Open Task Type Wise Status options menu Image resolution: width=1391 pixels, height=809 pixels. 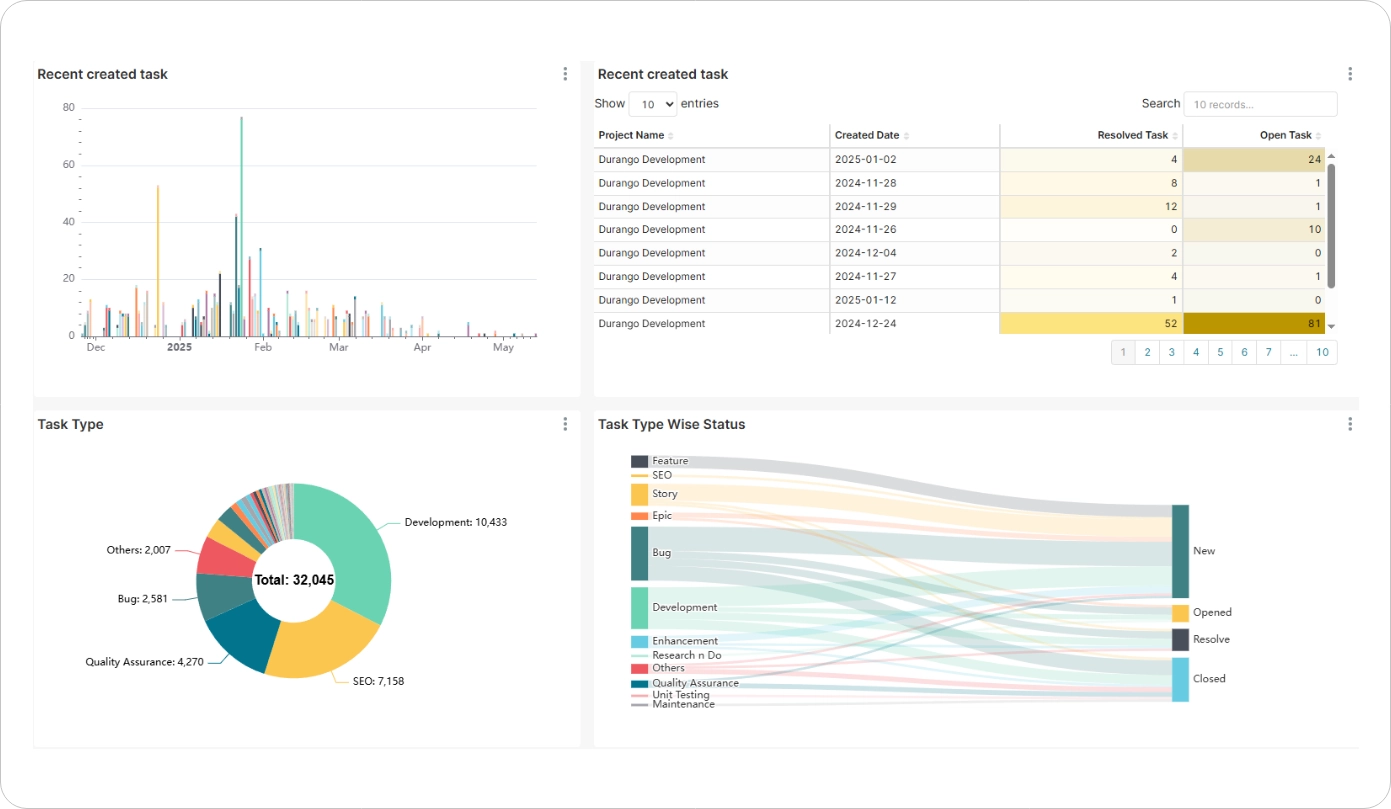coord(1350,424)
